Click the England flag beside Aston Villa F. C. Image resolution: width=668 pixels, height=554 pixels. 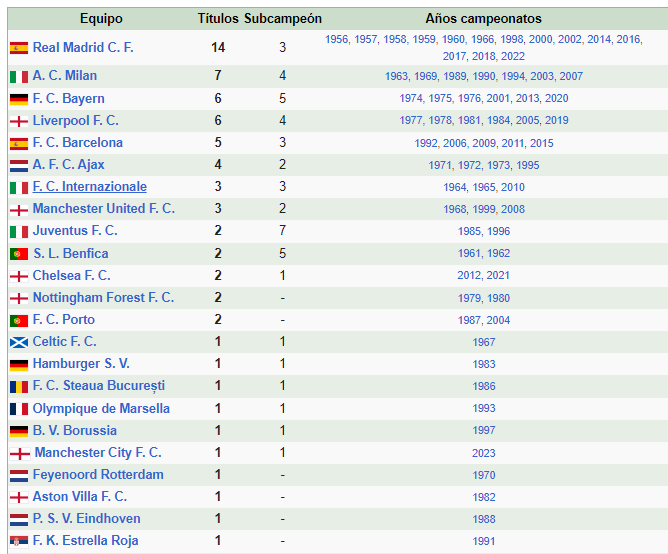[19, 497]
